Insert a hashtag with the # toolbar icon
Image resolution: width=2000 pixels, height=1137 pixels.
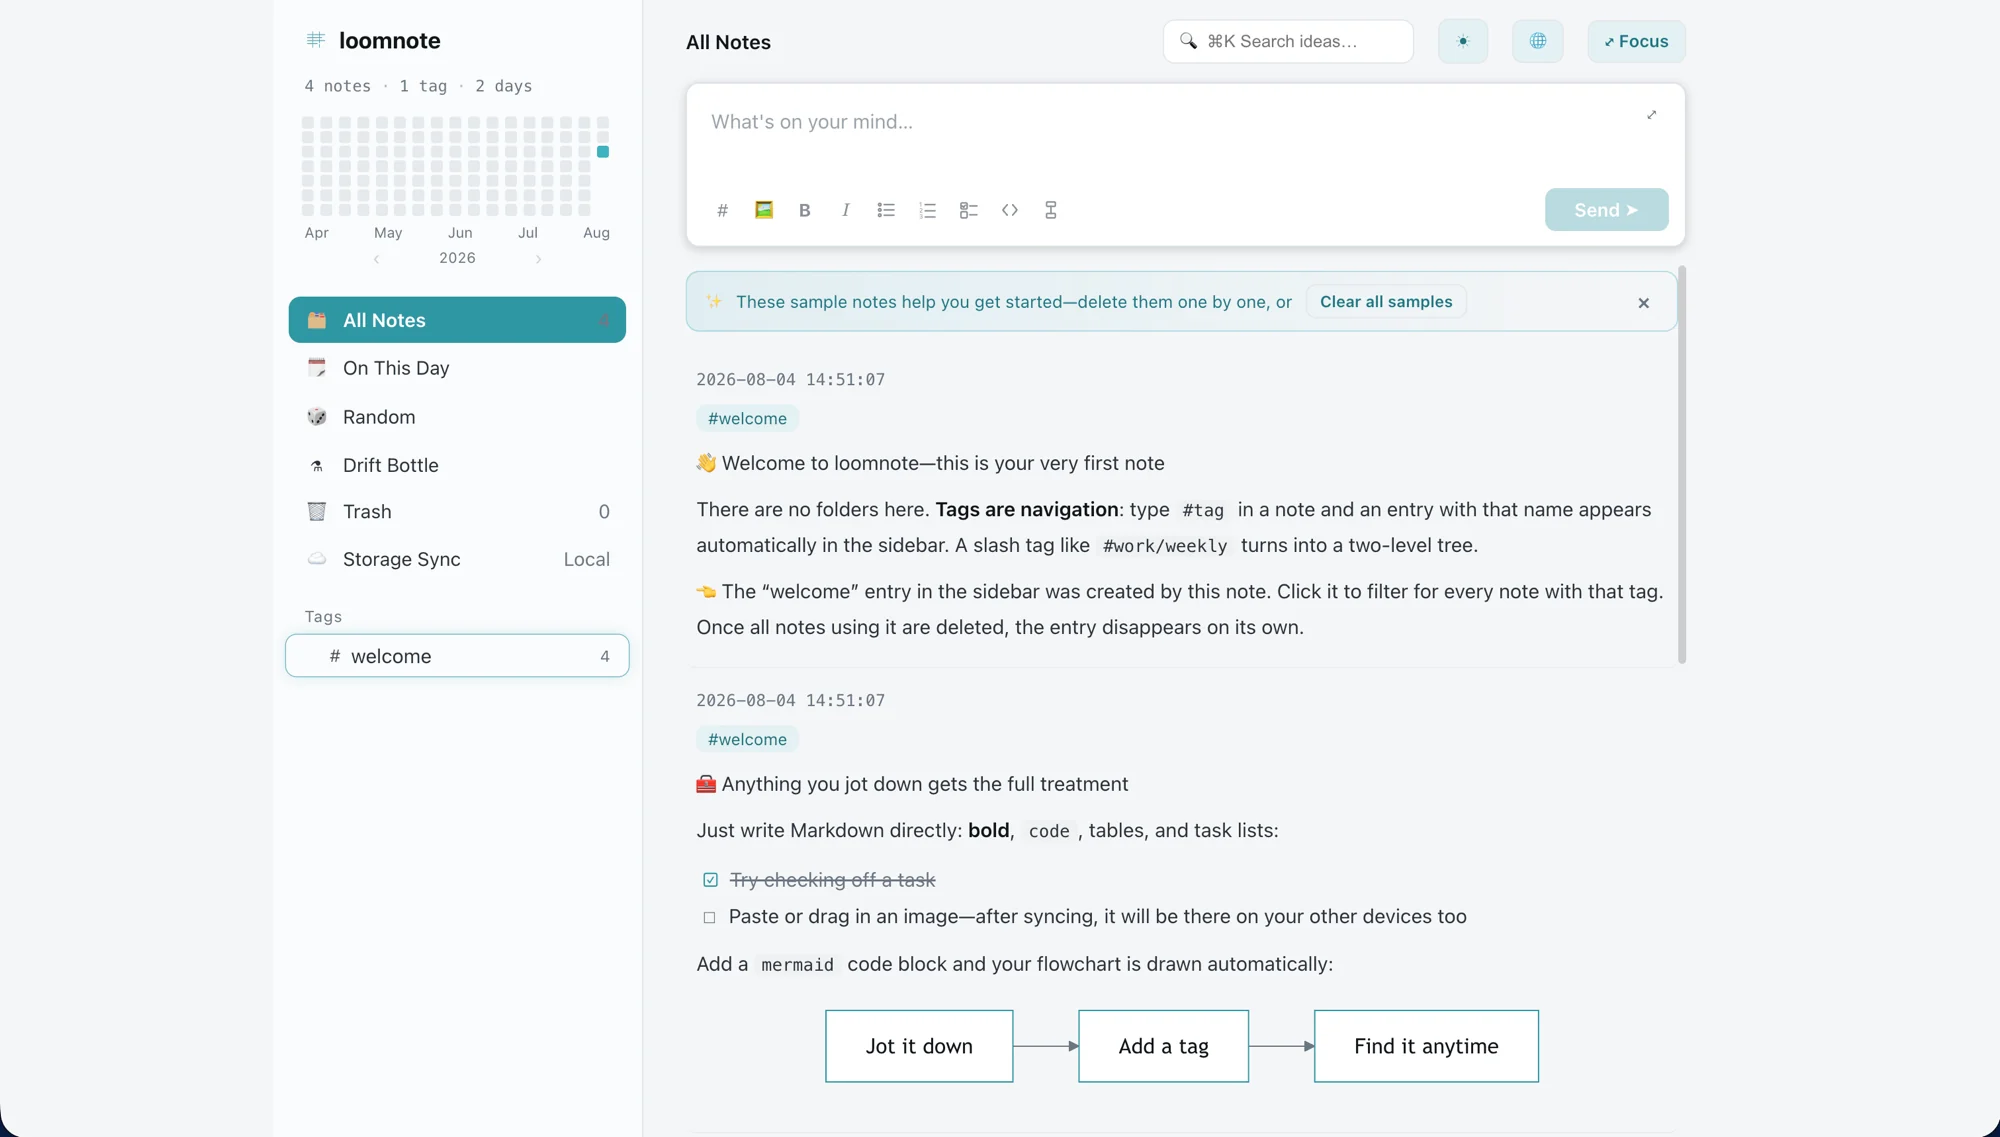[x=722, y=210]
